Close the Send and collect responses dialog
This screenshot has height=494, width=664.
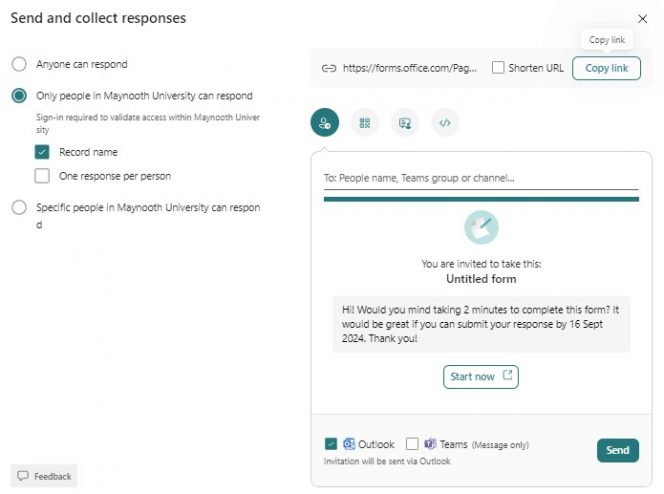pos(642,19)
